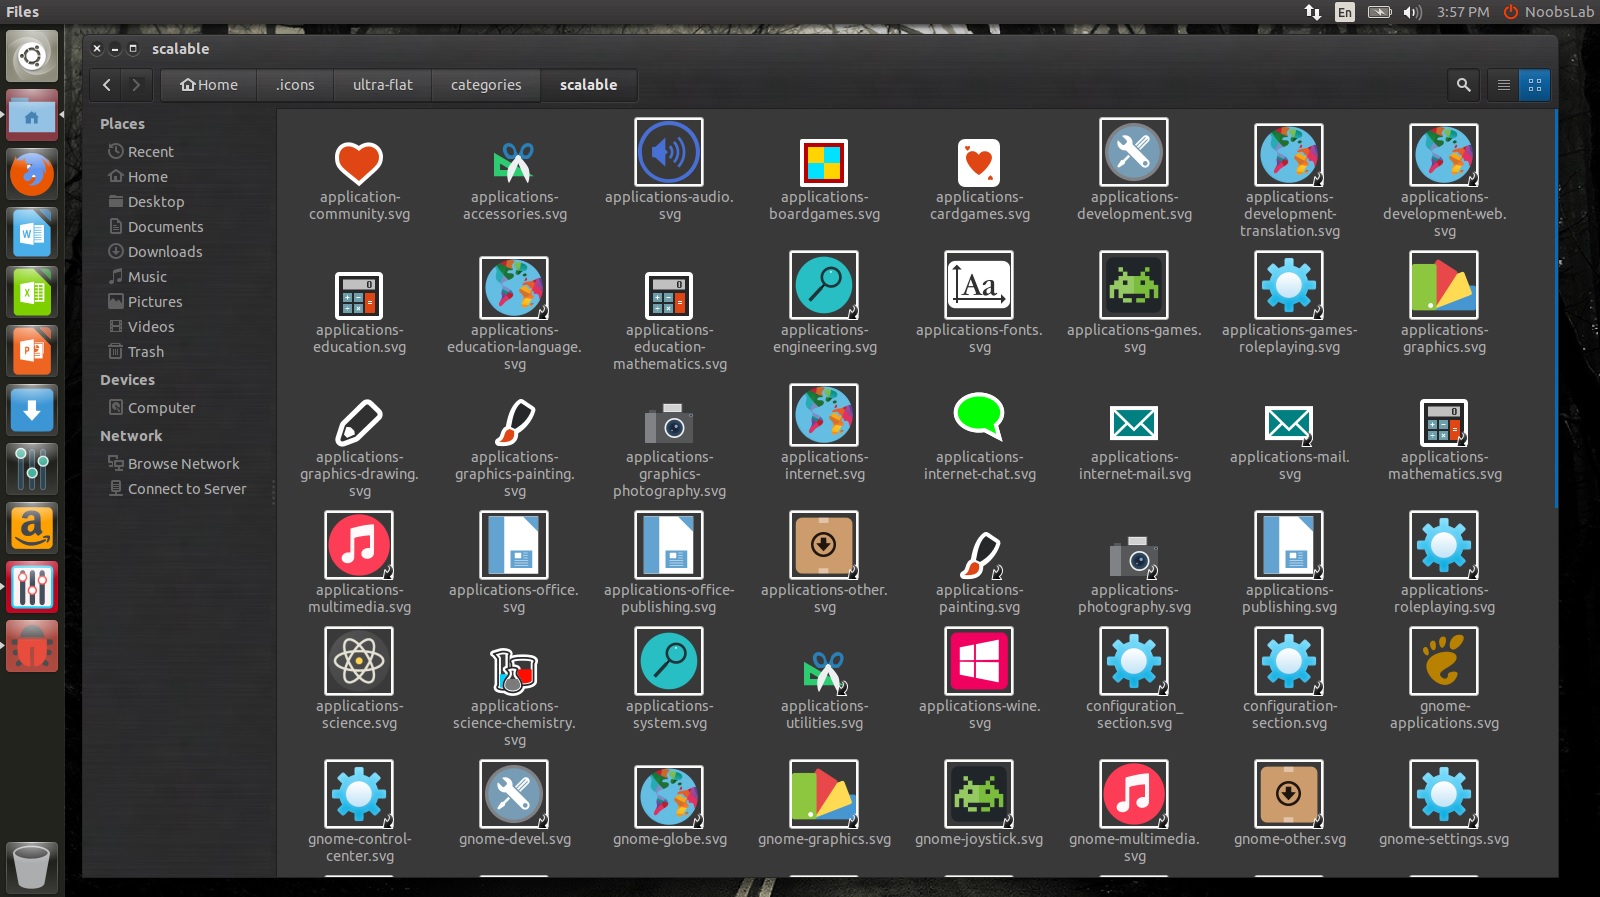This screenshot has width=1600, height=897.
Task: Select applications-internet-mail.svg envelope icon
Action: [1134, 422]
